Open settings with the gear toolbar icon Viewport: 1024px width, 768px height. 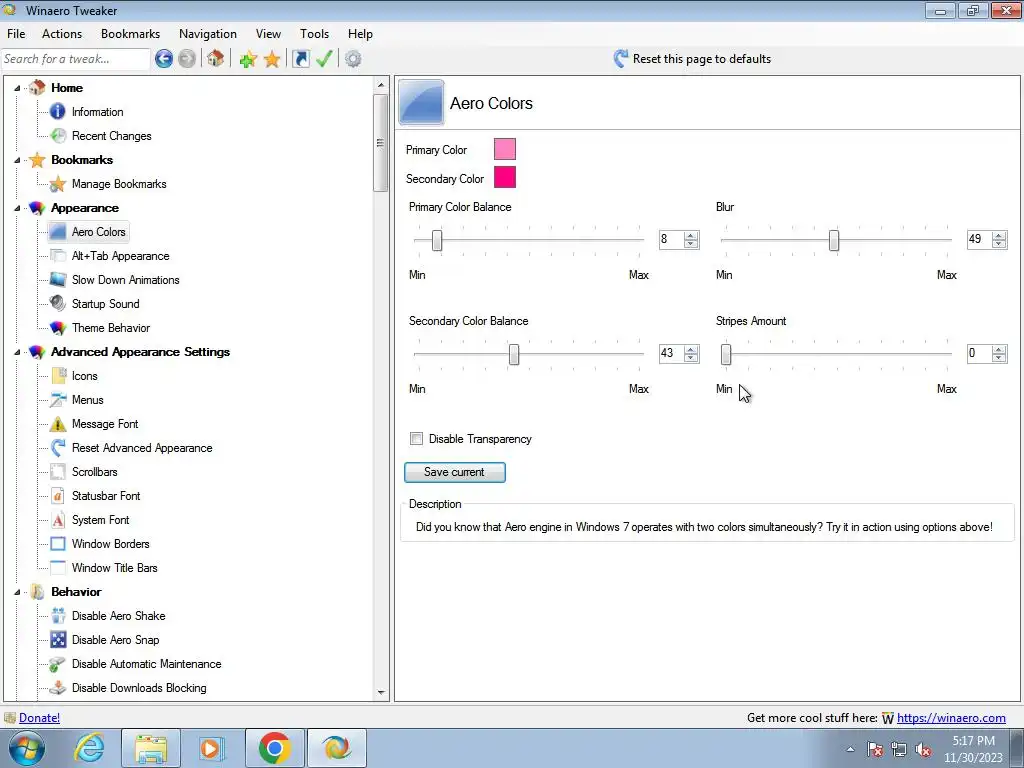[353, 59]
